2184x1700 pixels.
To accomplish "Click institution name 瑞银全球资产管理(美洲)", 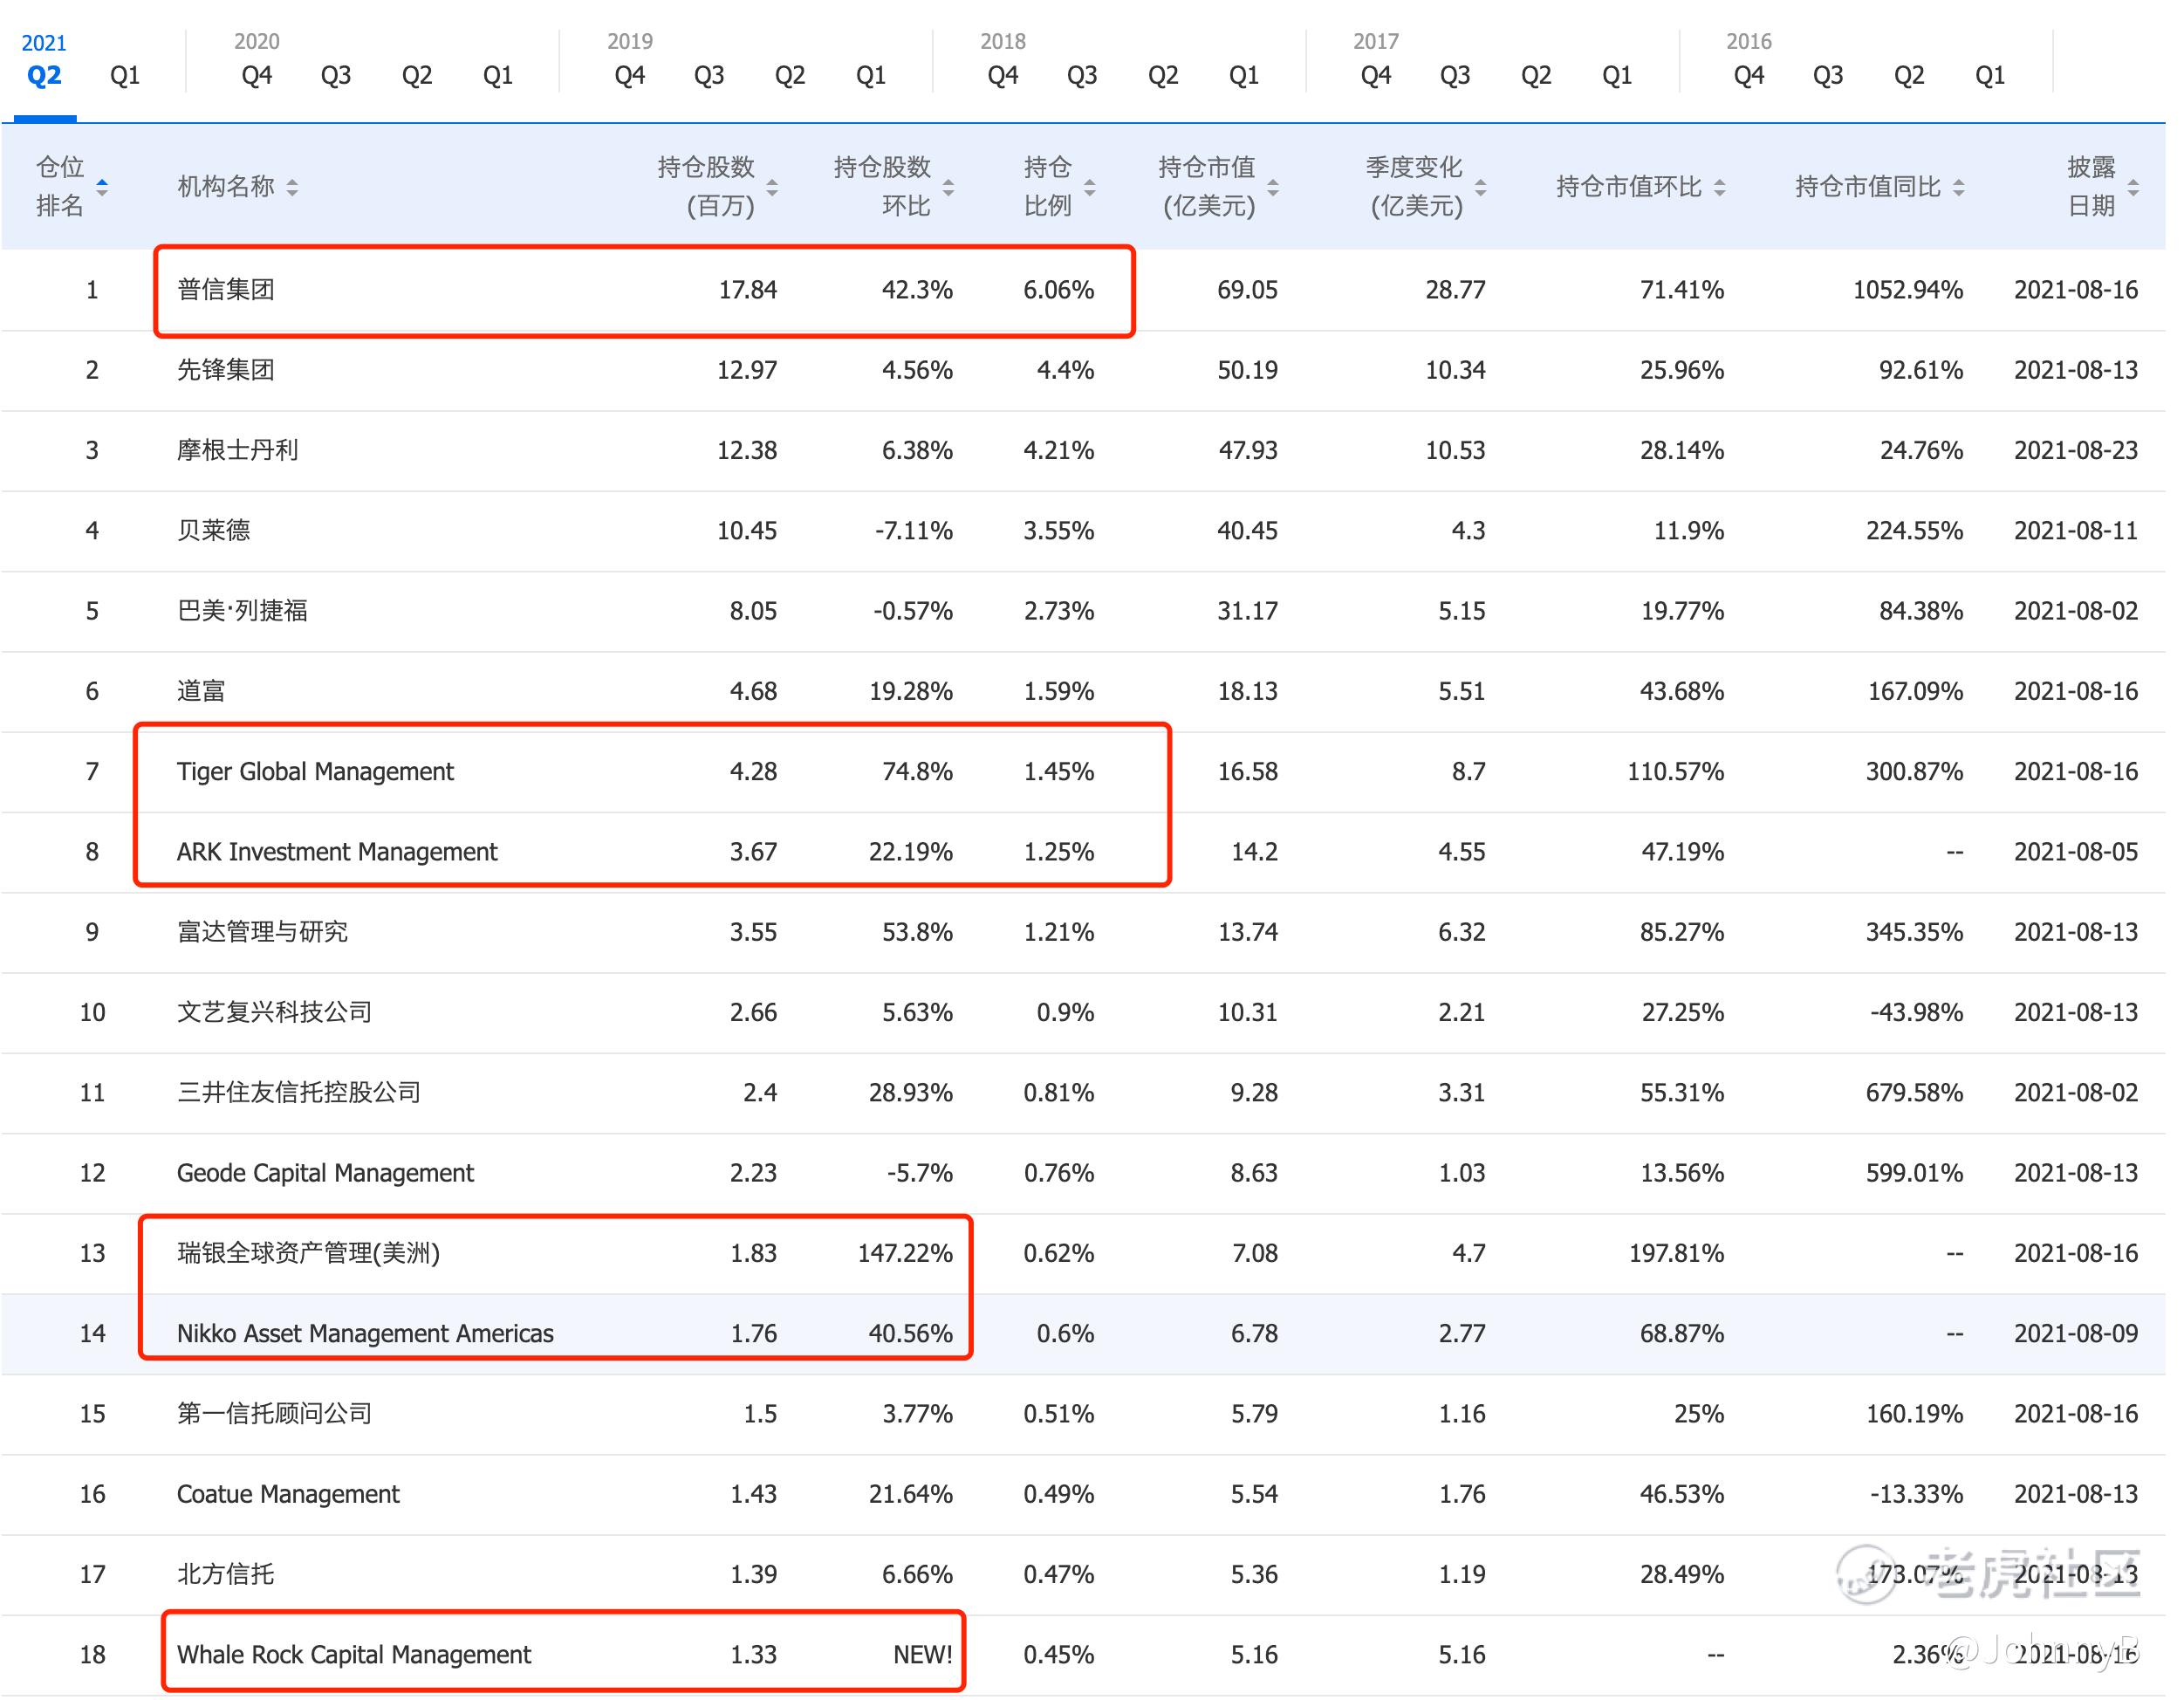I will tap(308, 1253).
